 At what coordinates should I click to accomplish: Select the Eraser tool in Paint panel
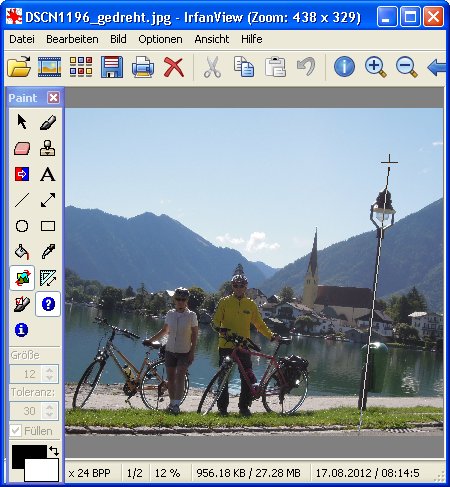coord(22,148)
